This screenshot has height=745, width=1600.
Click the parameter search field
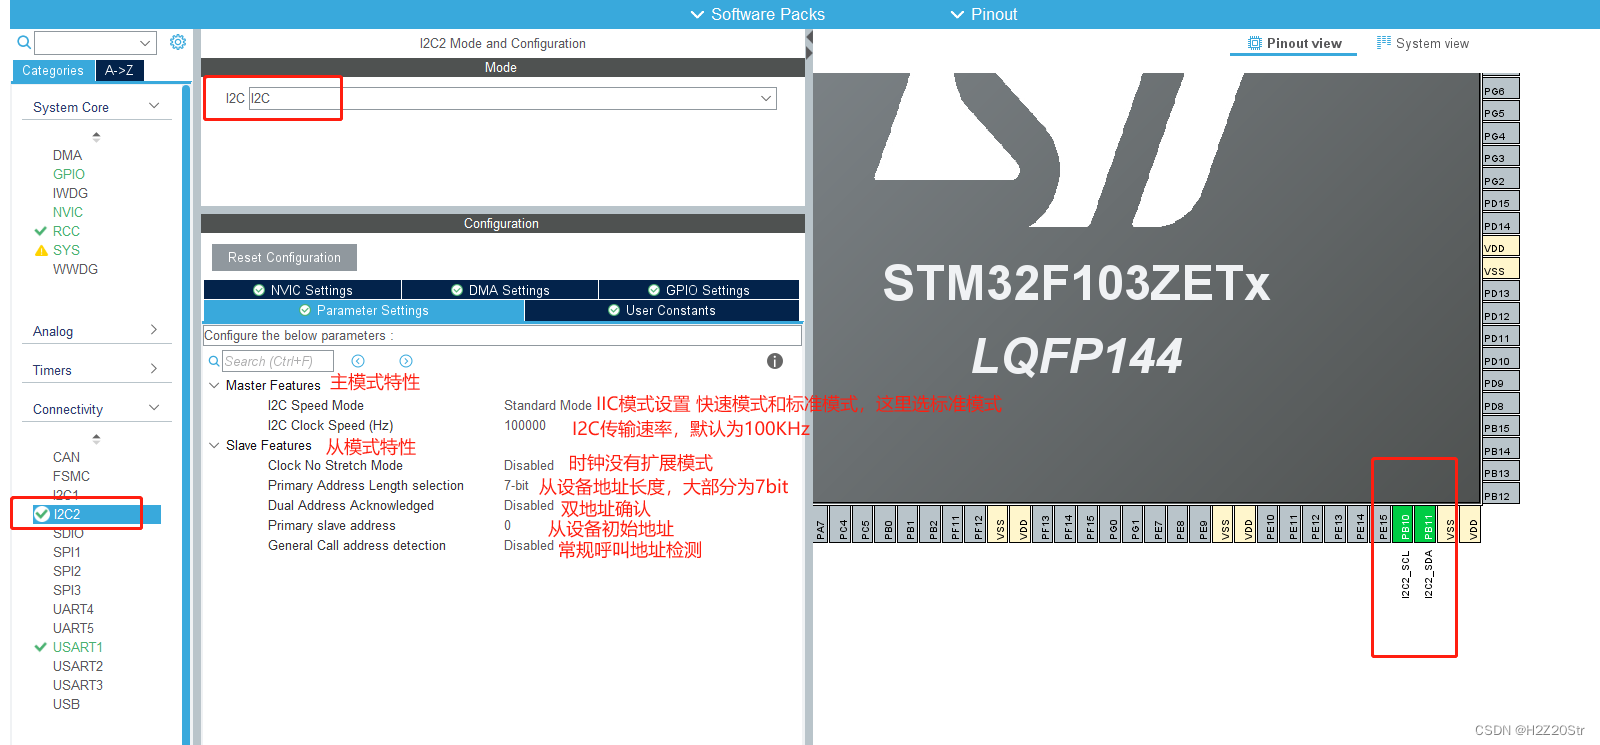[x=278, y=361]
